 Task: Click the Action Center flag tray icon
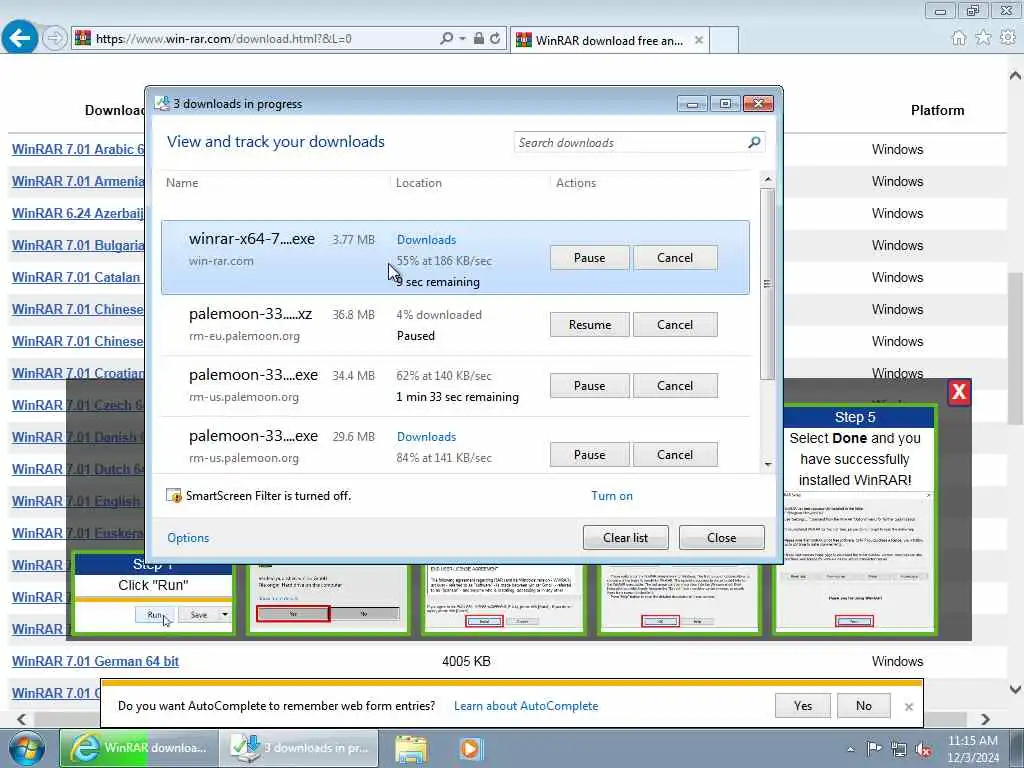pyautogui.click(x=874, y=749)
